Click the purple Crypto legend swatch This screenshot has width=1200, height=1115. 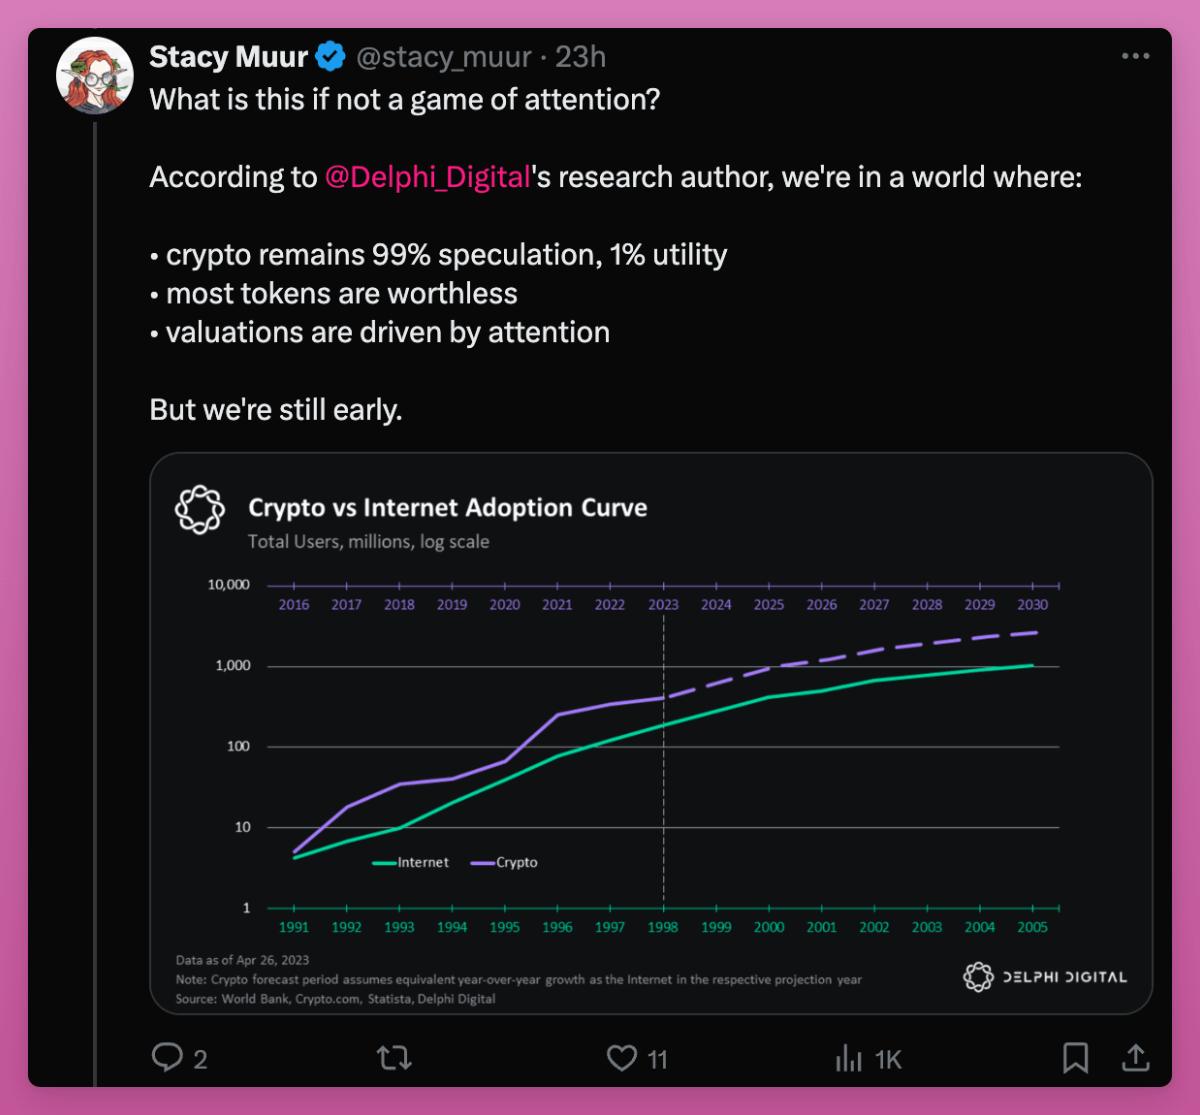[x=482, y=863]
